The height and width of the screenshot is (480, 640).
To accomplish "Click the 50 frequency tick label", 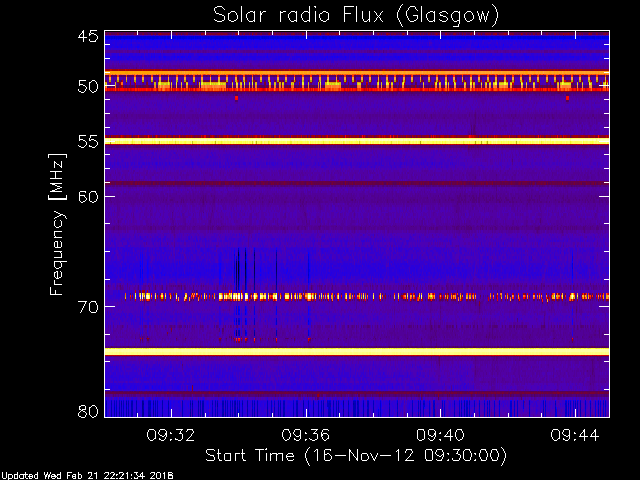I will tap(88, 87).
